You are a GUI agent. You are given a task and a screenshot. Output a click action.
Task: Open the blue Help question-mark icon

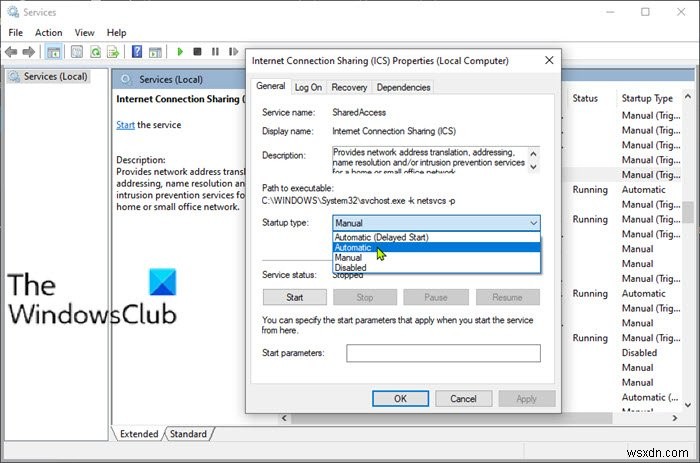coord(137,52)
